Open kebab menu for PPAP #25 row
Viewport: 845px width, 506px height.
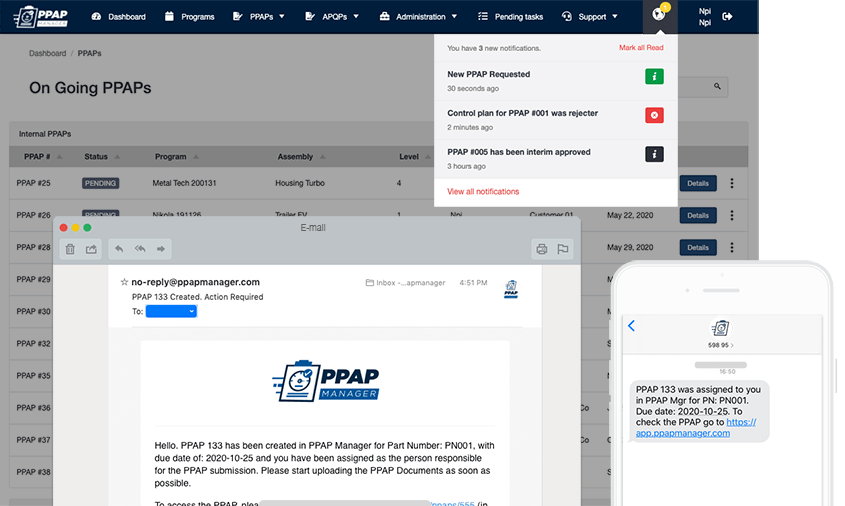(x=732, y=183)
